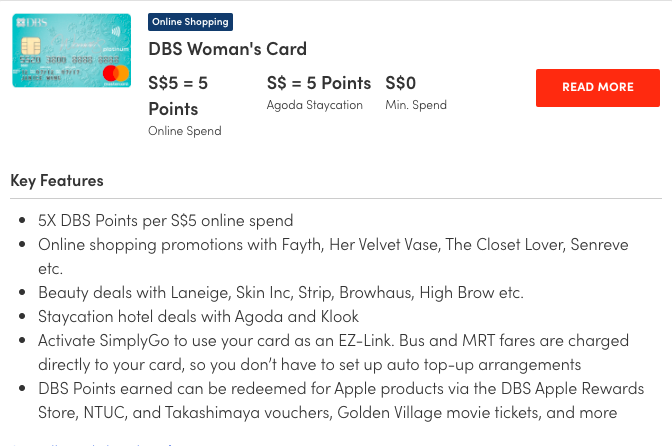672x446 pixels.
Task: Click the Agoda Staycation label
Action: coord(314,105)
